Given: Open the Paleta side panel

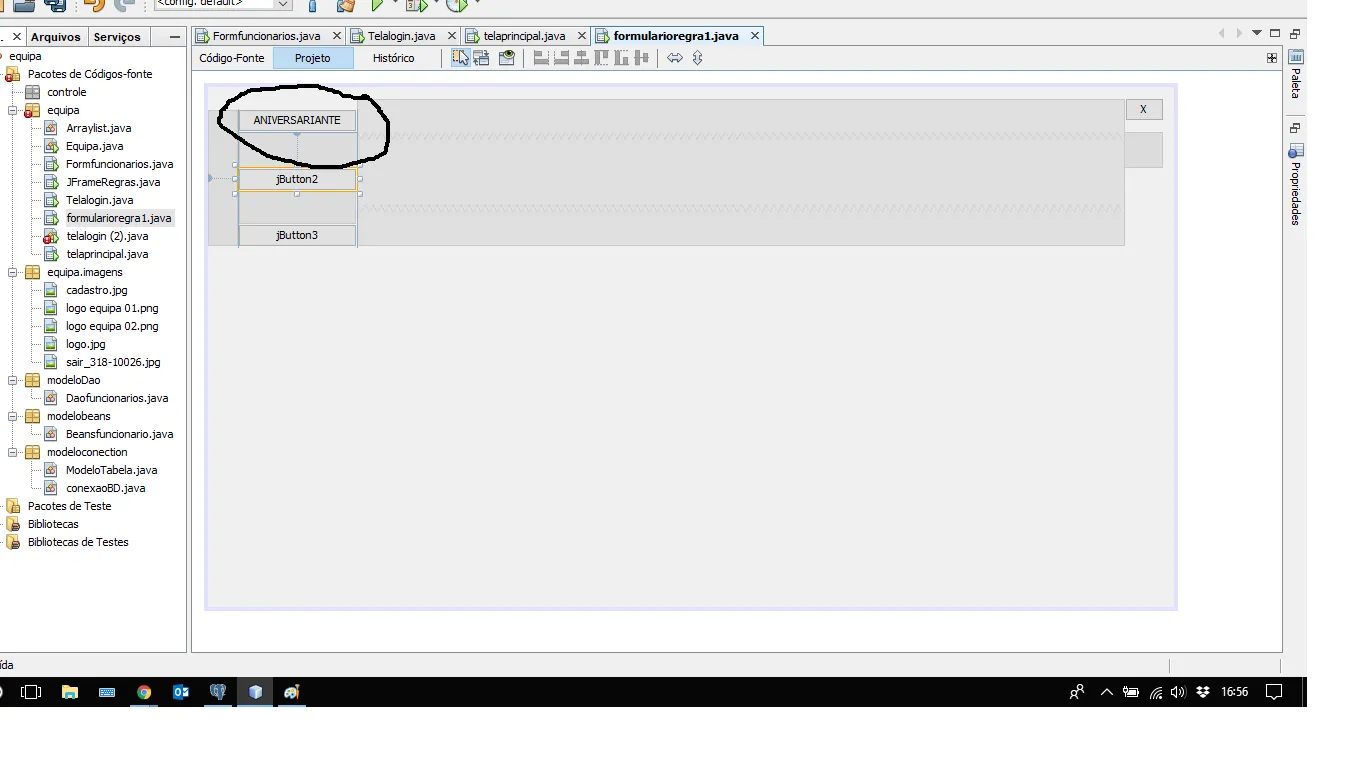Looking at the screenshot, I should point(1296,73).
